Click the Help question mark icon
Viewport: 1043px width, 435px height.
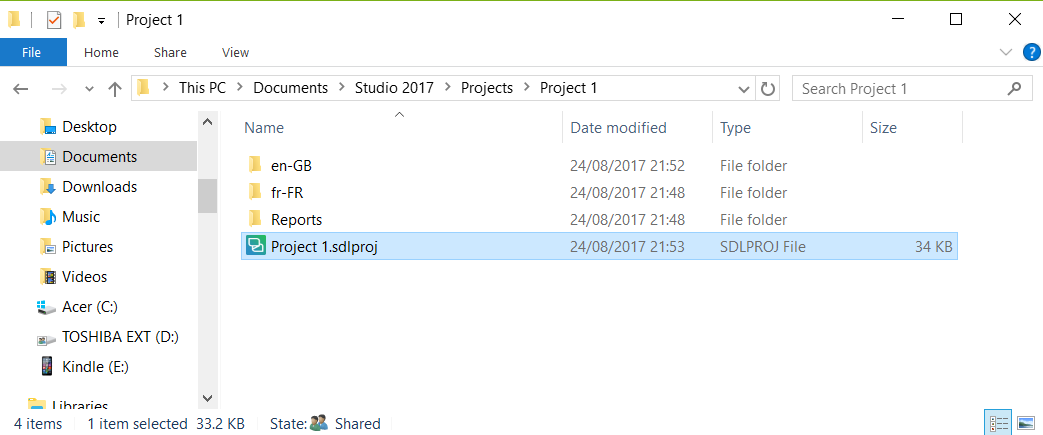click(x=1032, y=52)
